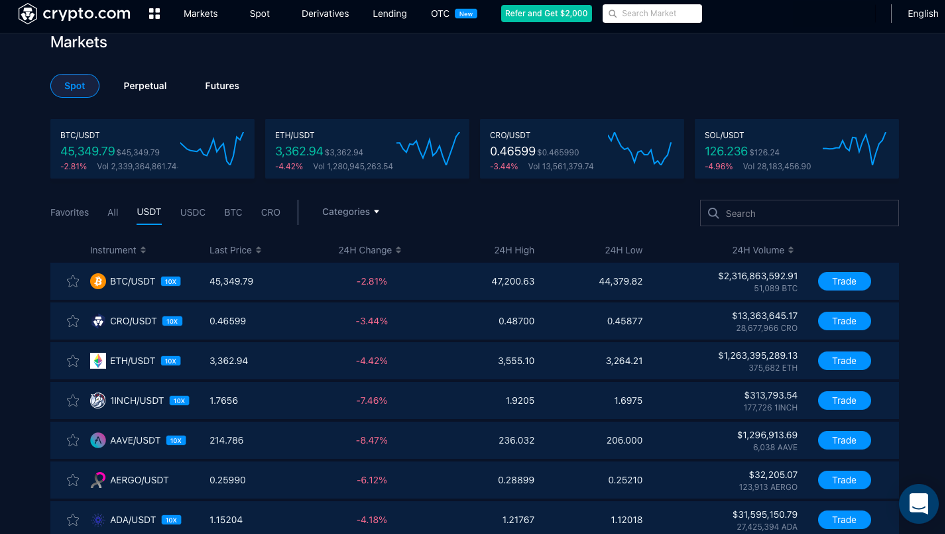Focus the Search Market field
The height and width of the screenshot is (534, 945).
tap(652, 13)
